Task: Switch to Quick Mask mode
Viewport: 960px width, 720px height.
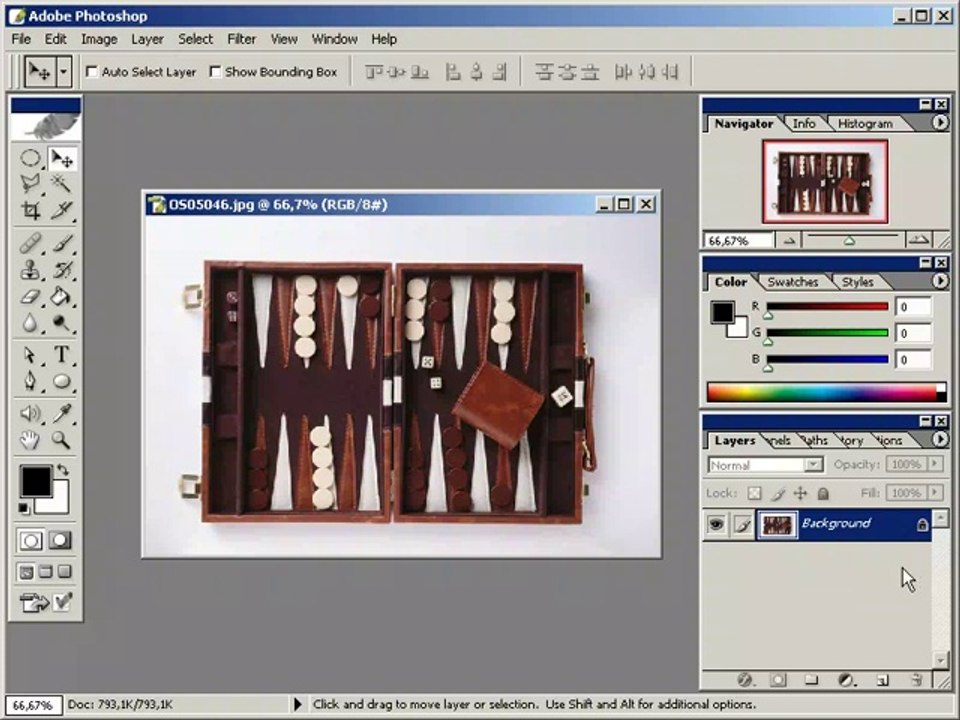Action: [x=60, y=541]
